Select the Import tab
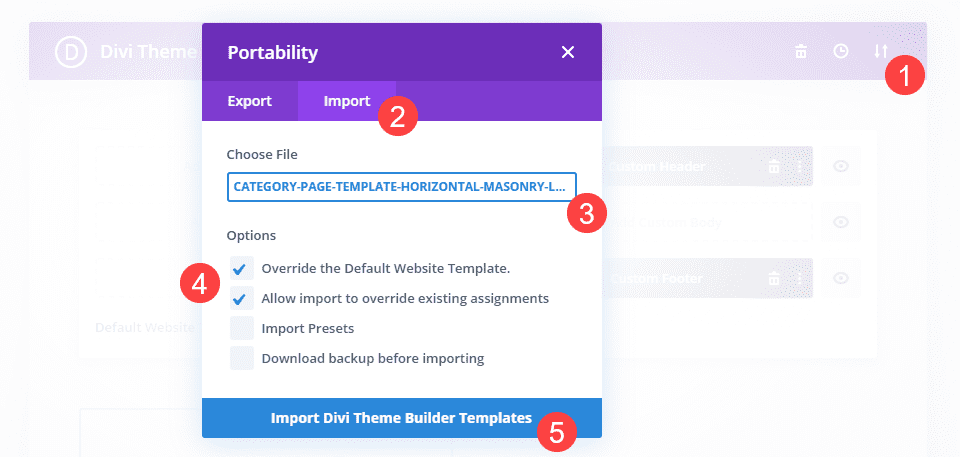This screenshot has width=960, height=457. [346, 101]
